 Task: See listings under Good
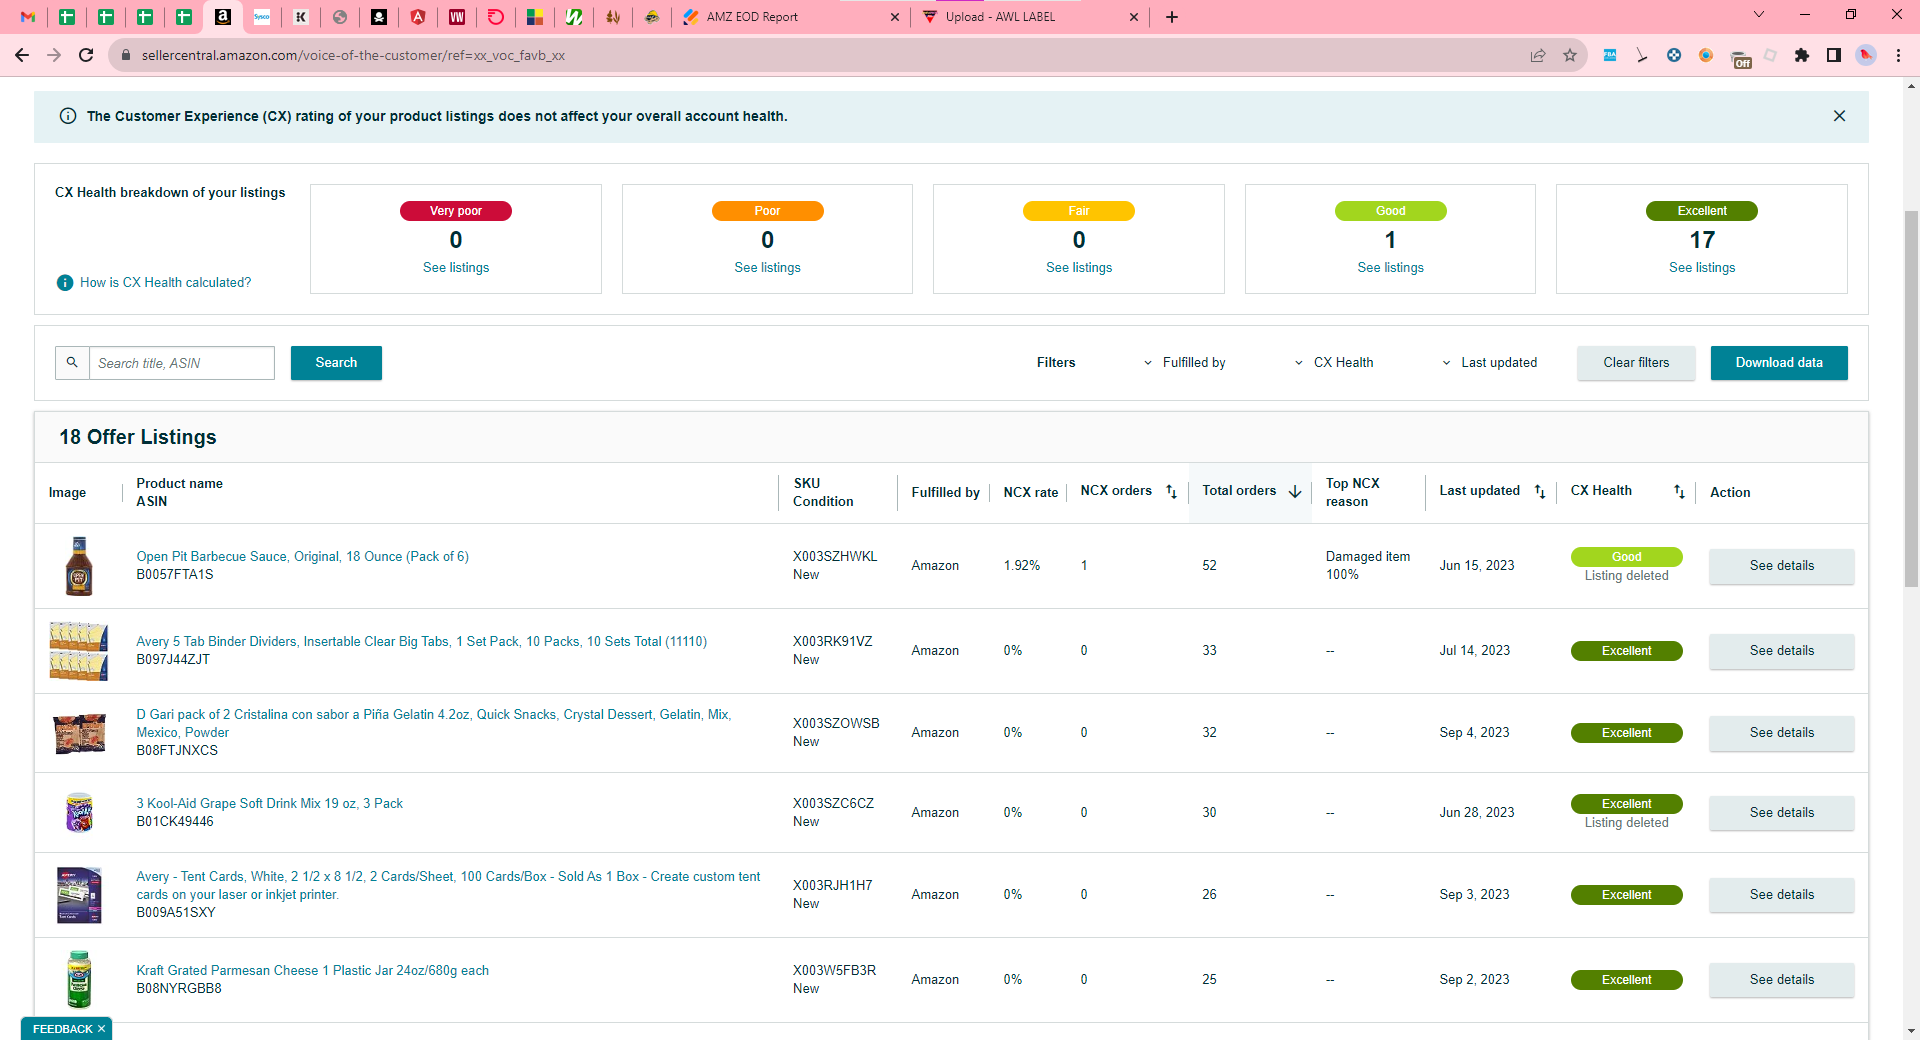coord(1390,268)
